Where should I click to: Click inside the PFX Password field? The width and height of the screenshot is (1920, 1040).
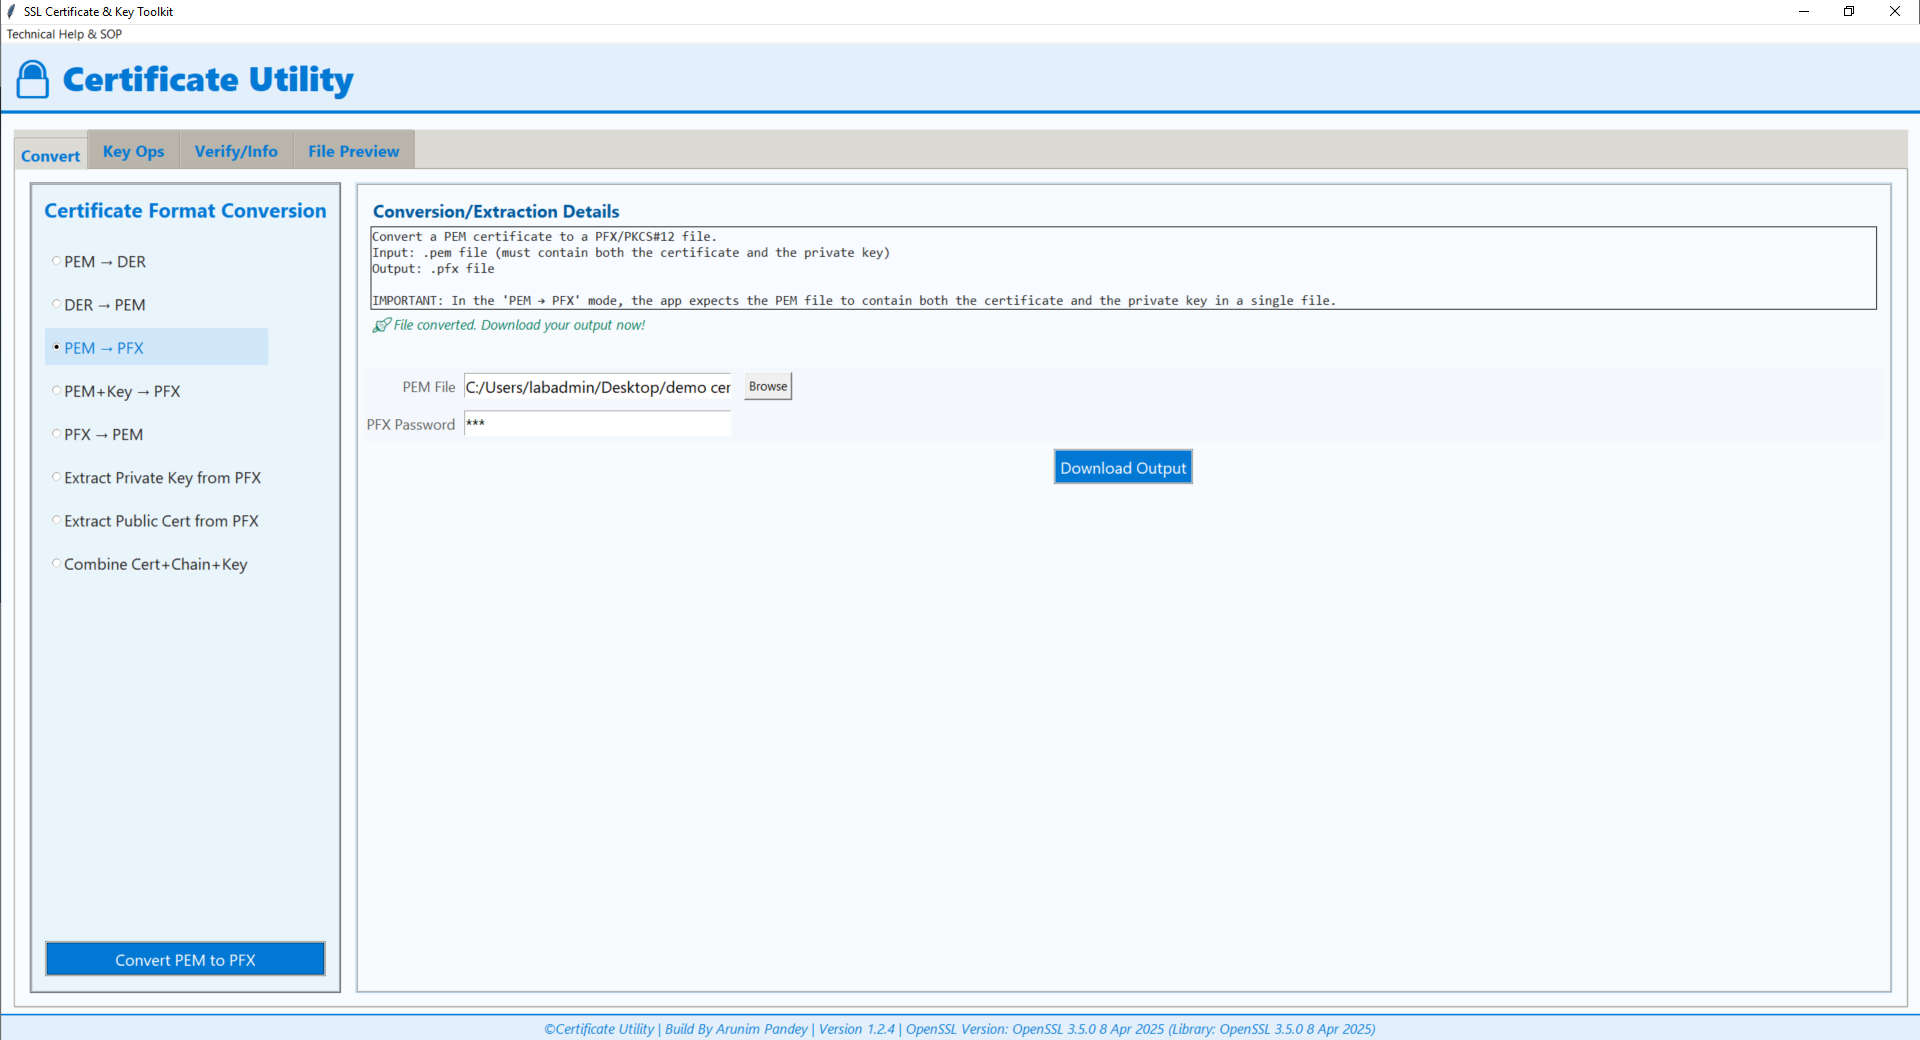(x=597, y=423)
